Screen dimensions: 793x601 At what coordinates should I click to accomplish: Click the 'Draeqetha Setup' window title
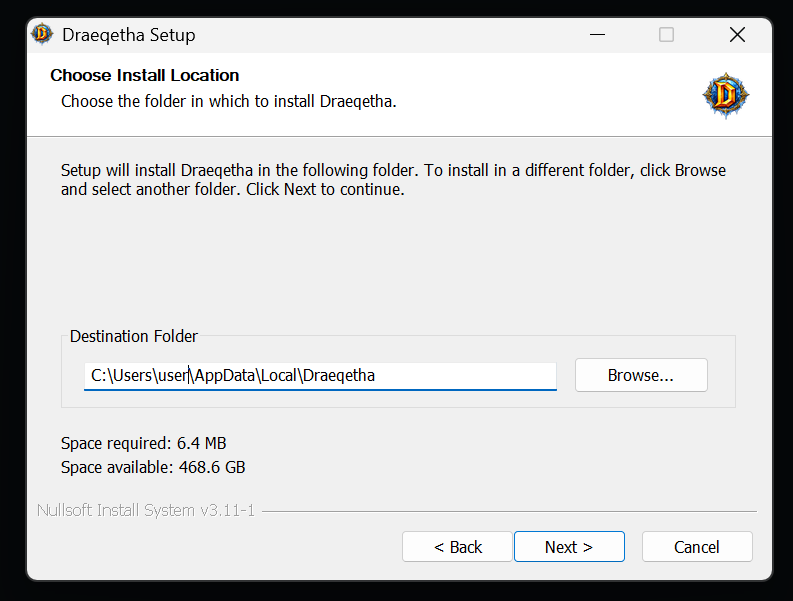[128, 35]
